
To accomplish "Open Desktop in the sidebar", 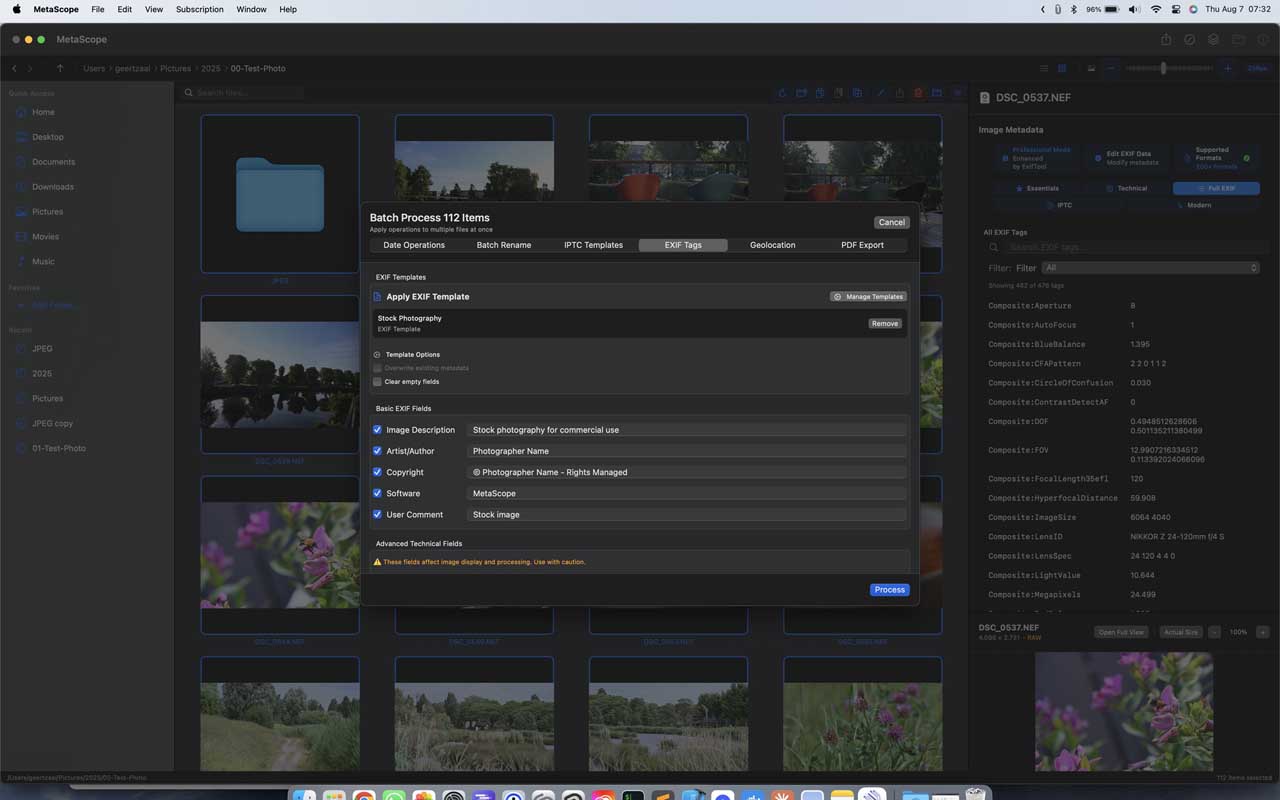I will tap(47, 137).
